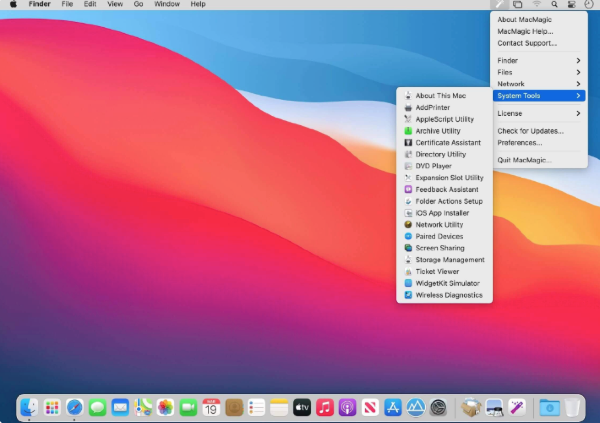Open Music in the Dock

(x=324, y=407)
